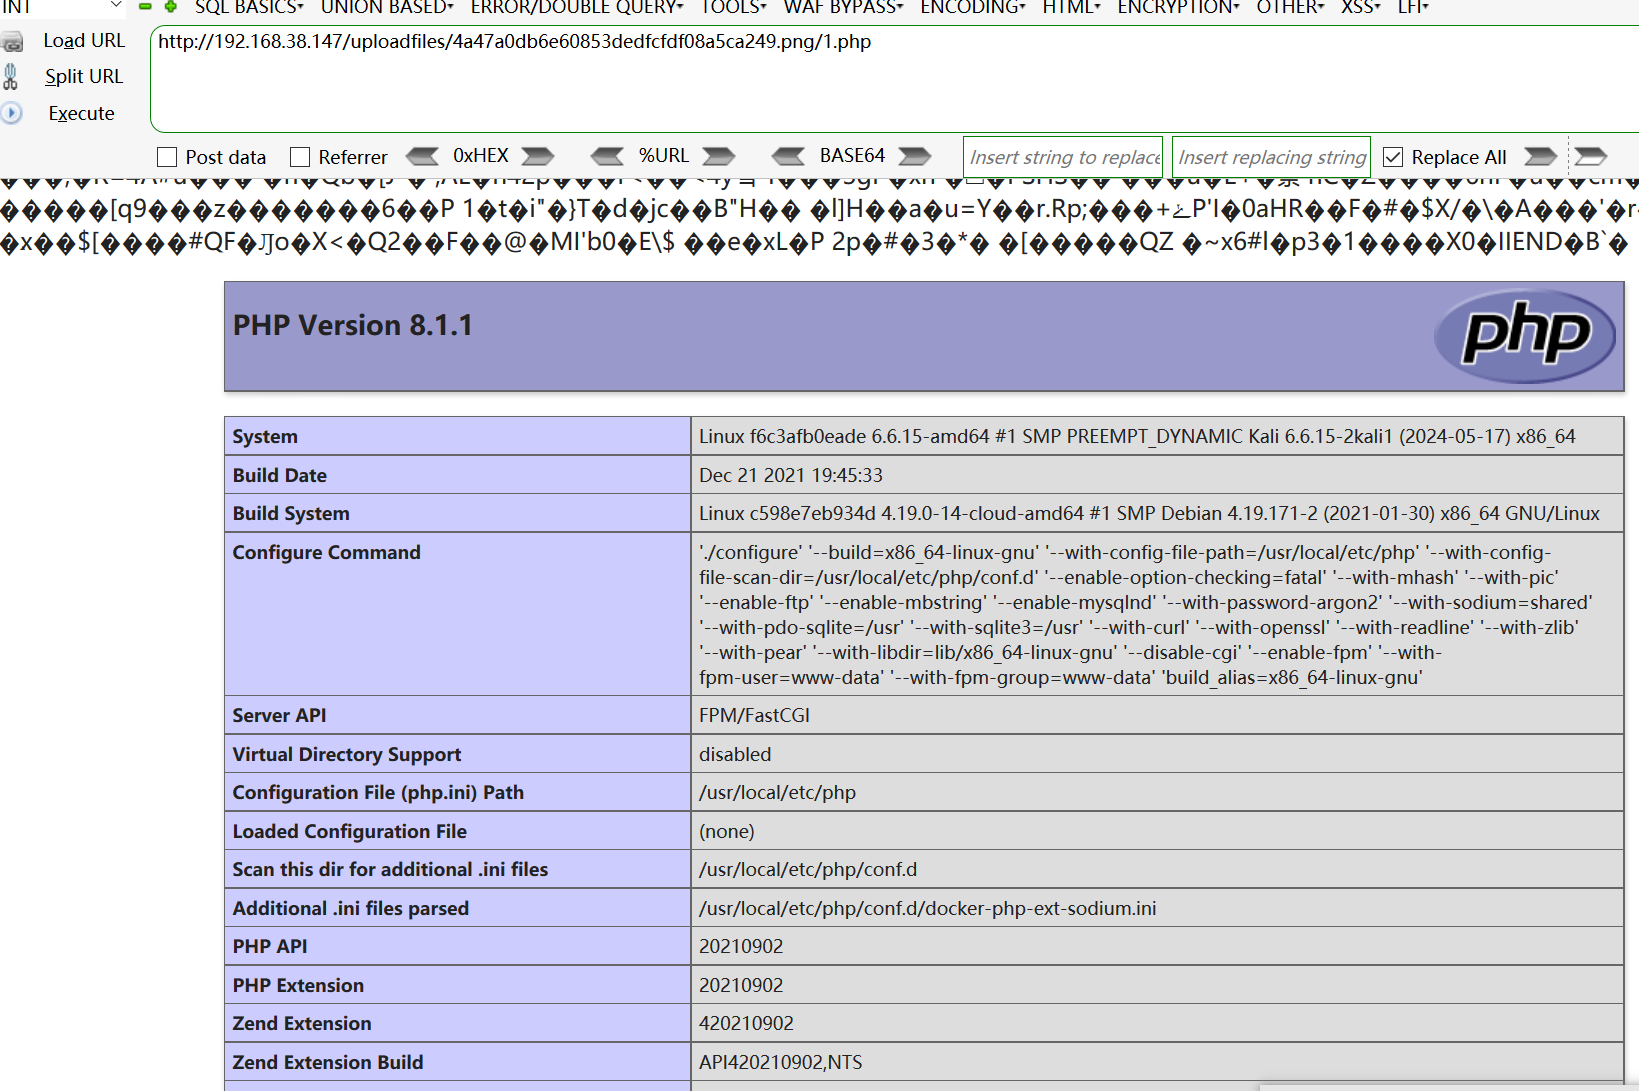Open the UNION BASED menu

(x=387, y=7)
